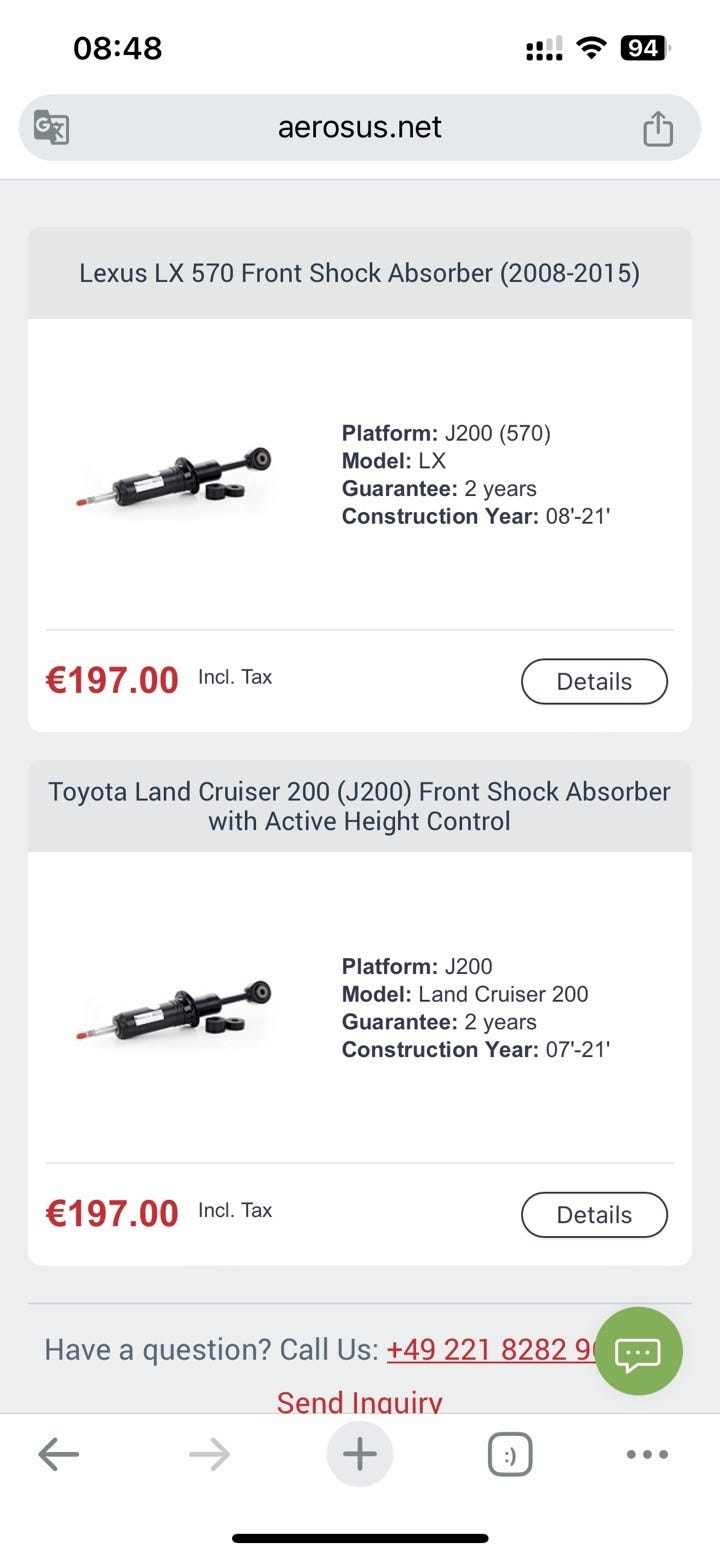The height and width of the screenshot is (1558, 720).
Task: Tap the first €197.00 price
Action: coord(112,681)
